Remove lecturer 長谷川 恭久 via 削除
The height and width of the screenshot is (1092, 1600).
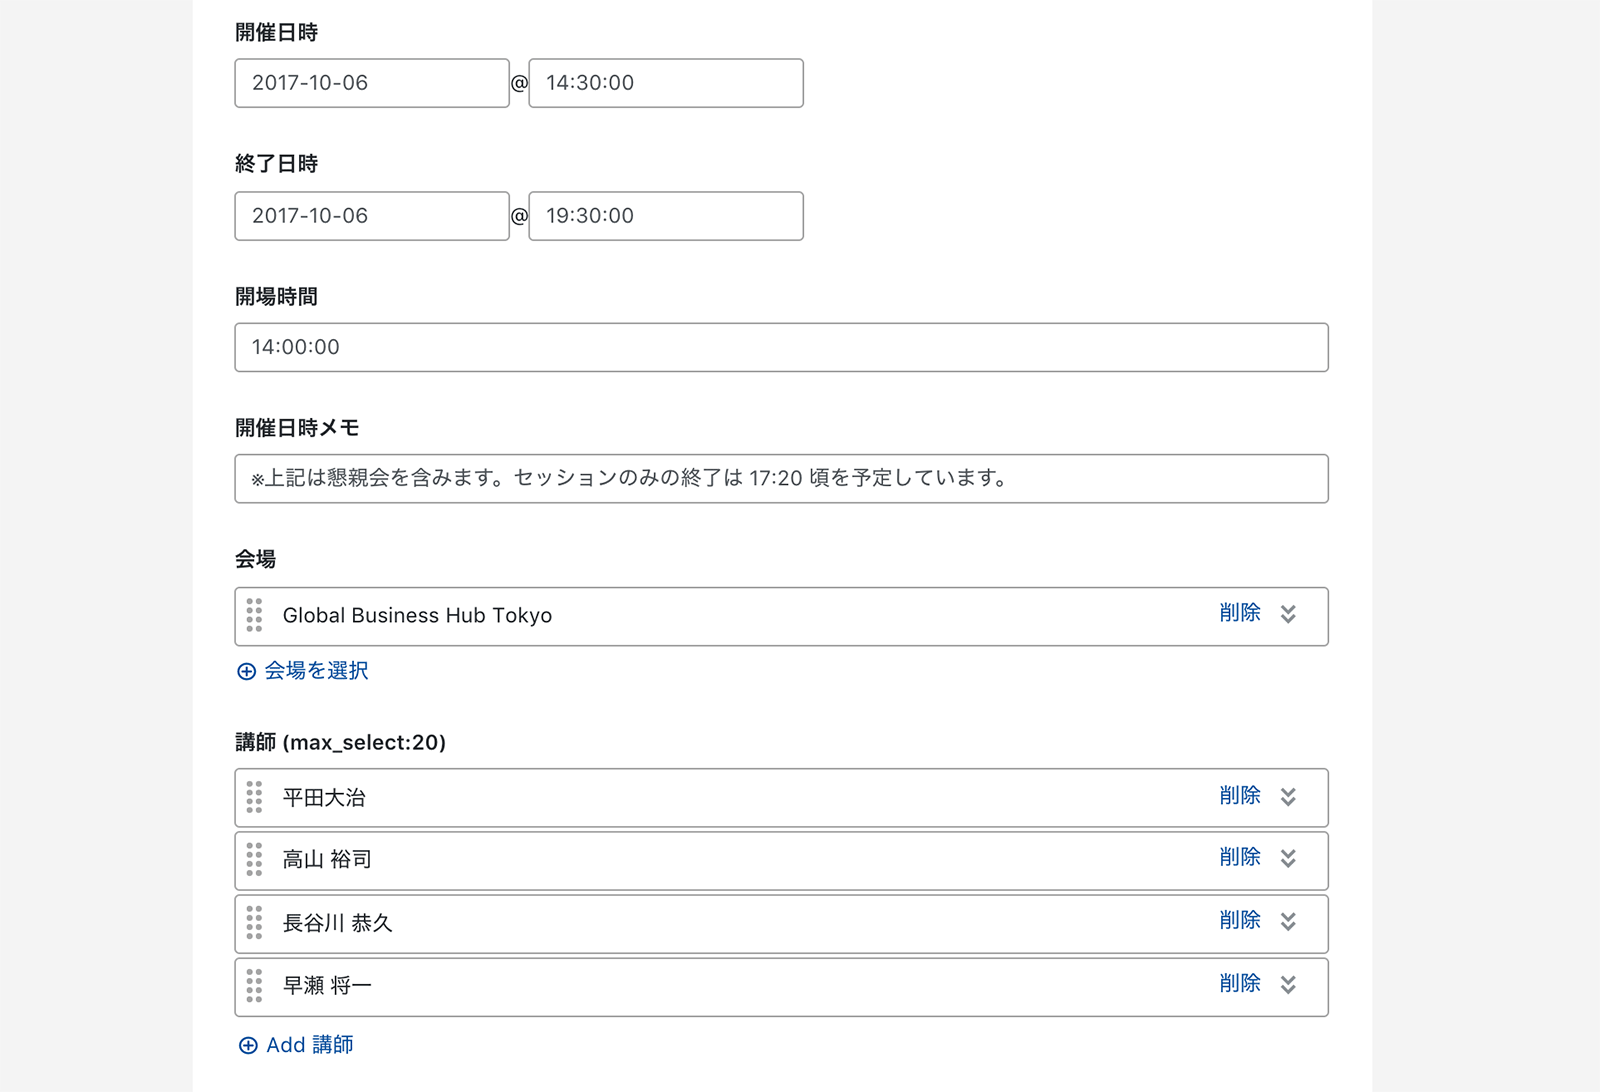click(x=1239, y=921)
